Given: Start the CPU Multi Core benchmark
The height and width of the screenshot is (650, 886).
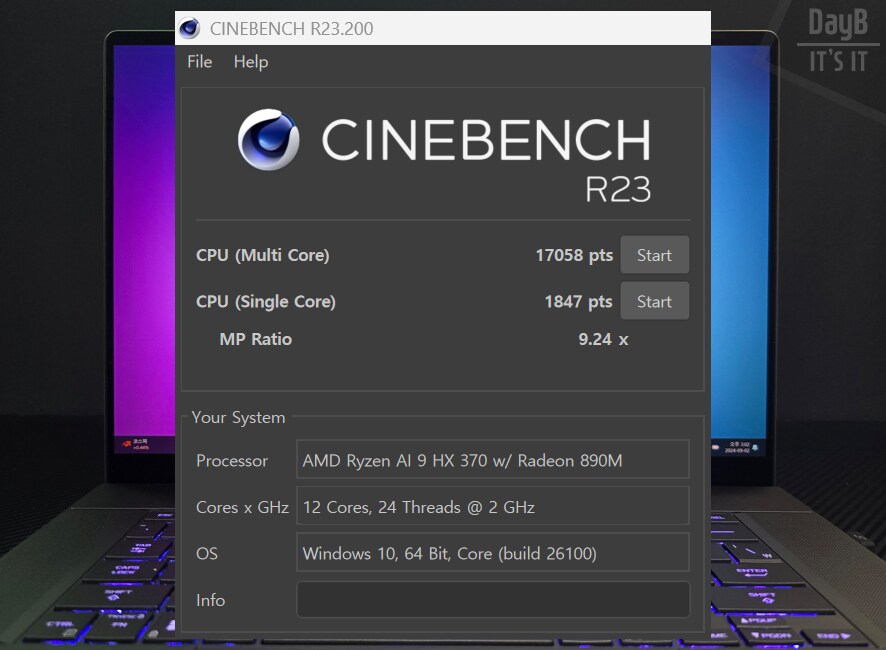Looking at the screenshot, I should coord(655,255).
